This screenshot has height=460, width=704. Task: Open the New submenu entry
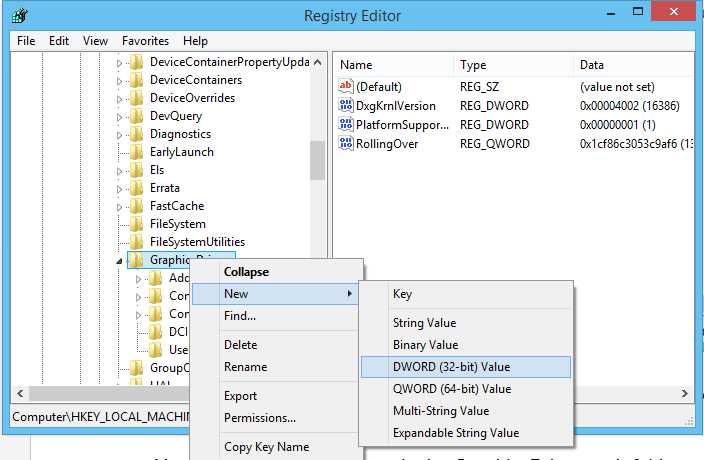pyautogui.click(x=277, y=294)
